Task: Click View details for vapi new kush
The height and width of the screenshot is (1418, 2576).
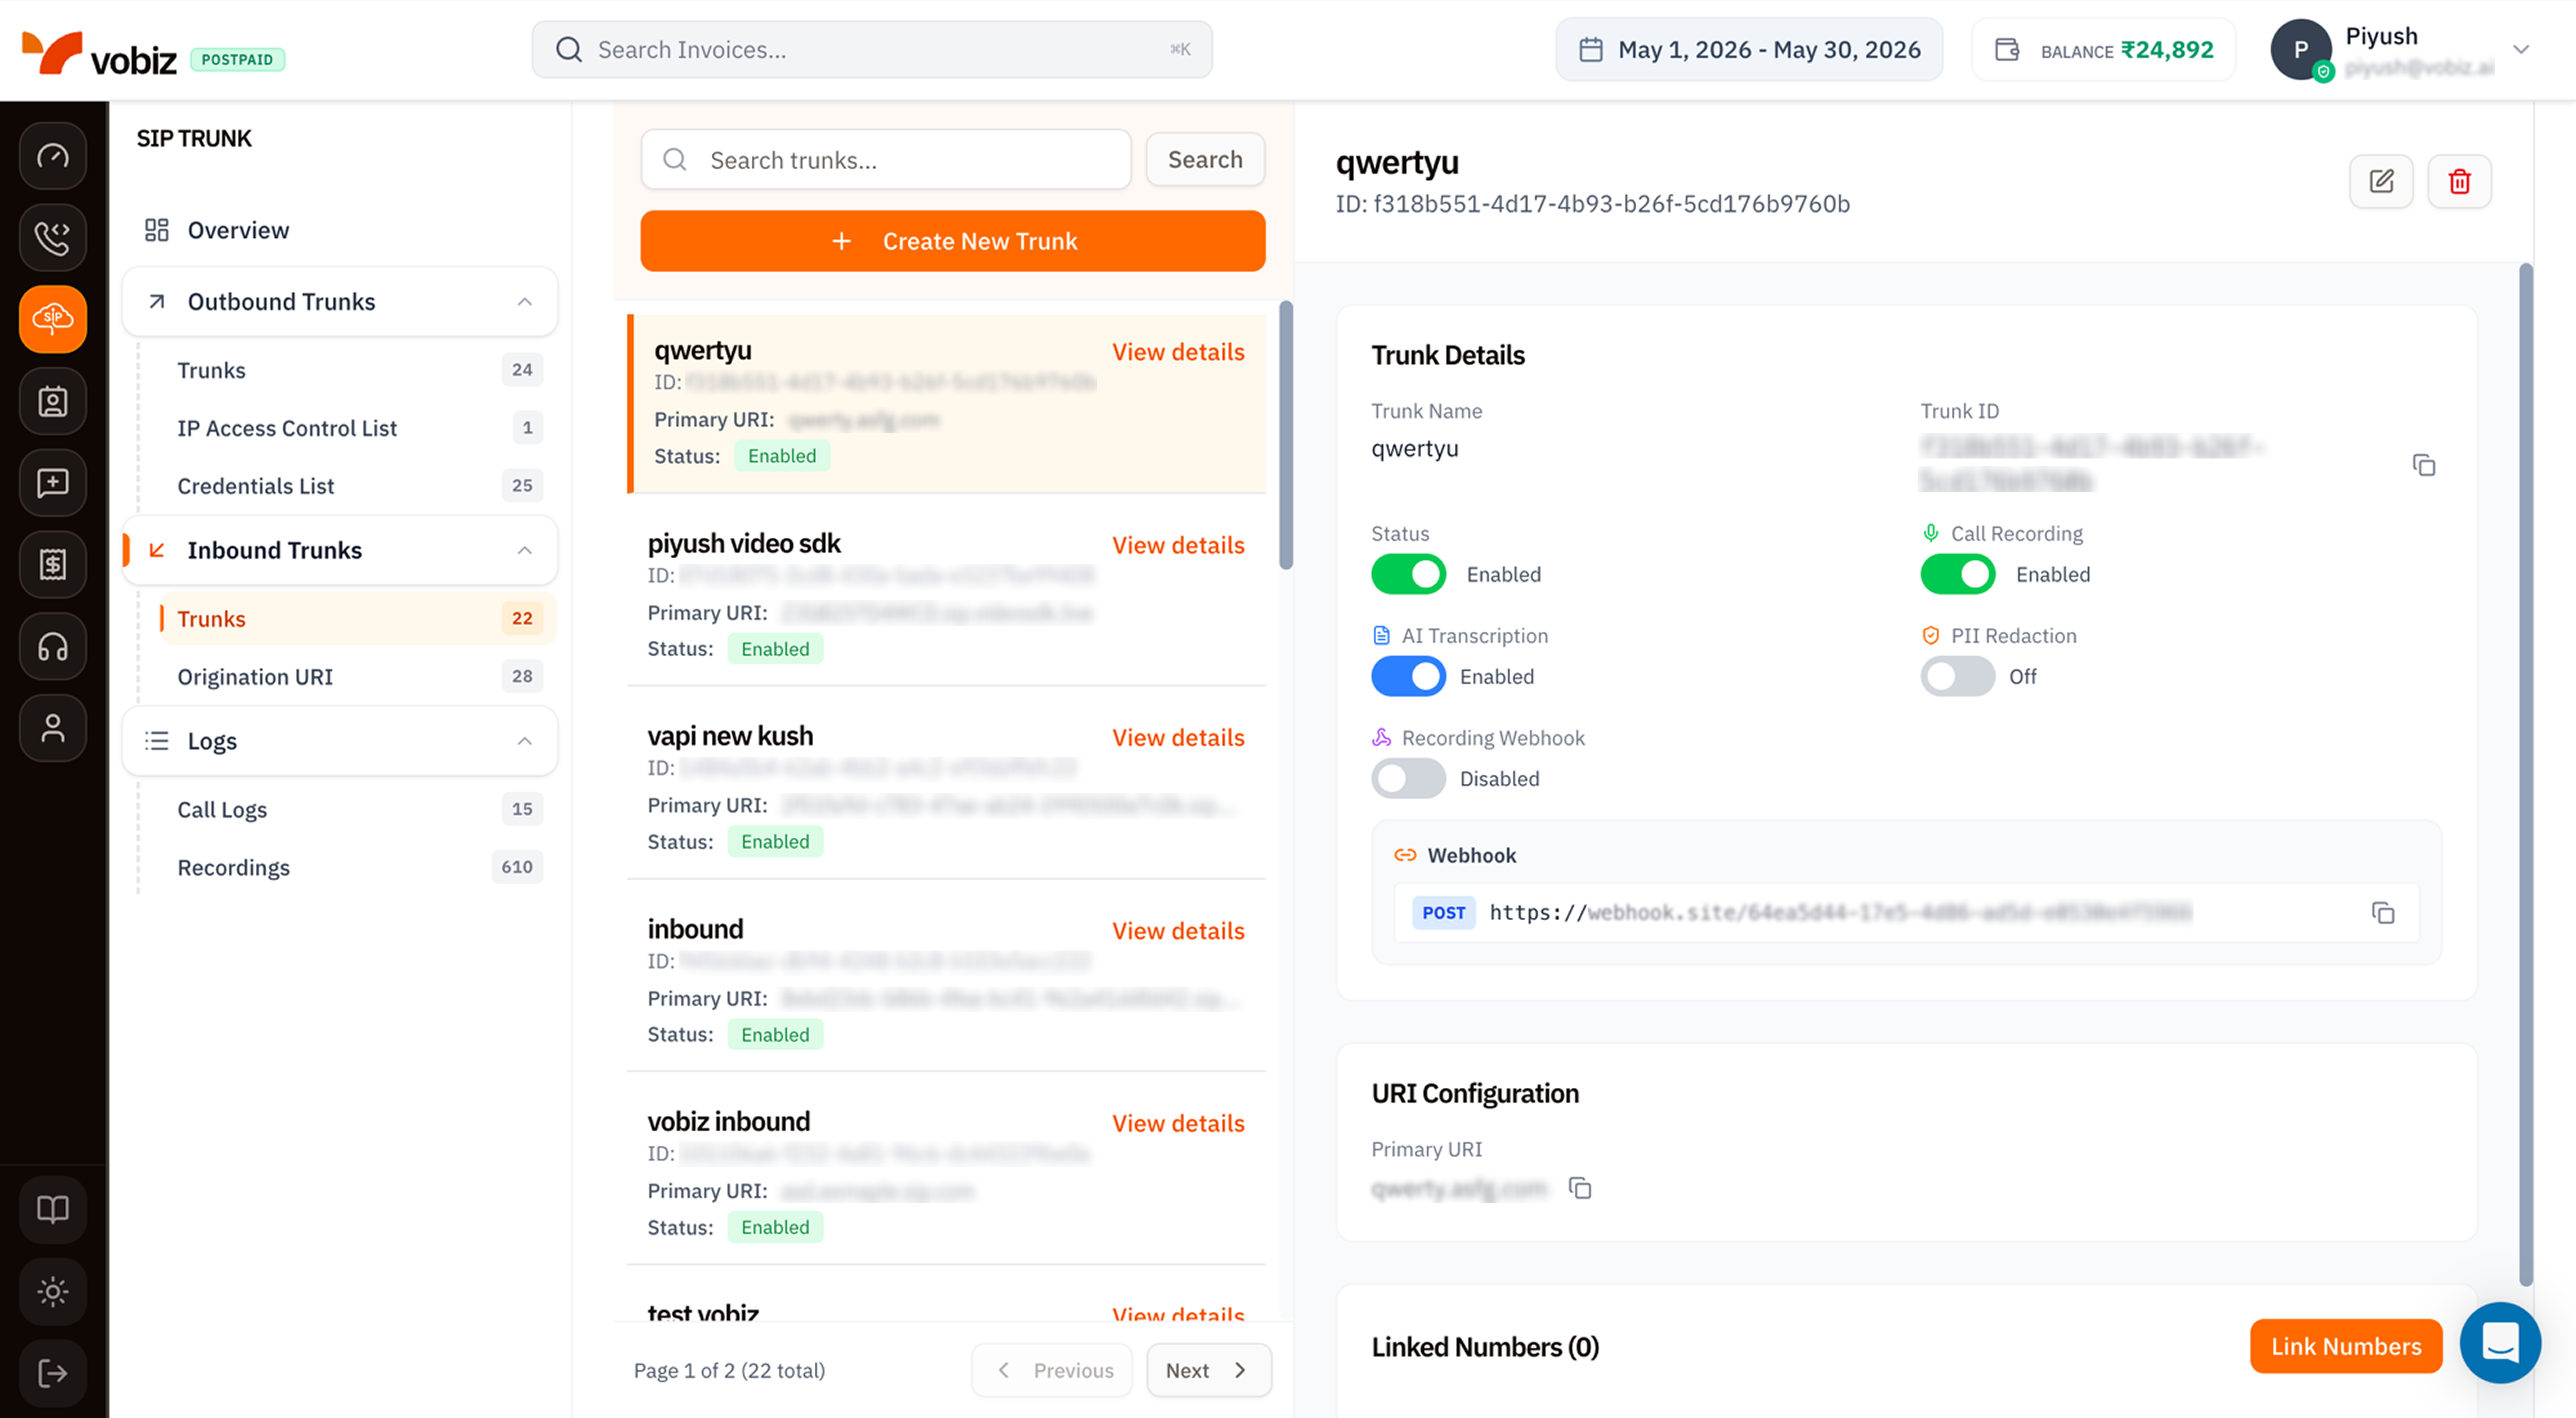Action: click(x=1178, y=738)
